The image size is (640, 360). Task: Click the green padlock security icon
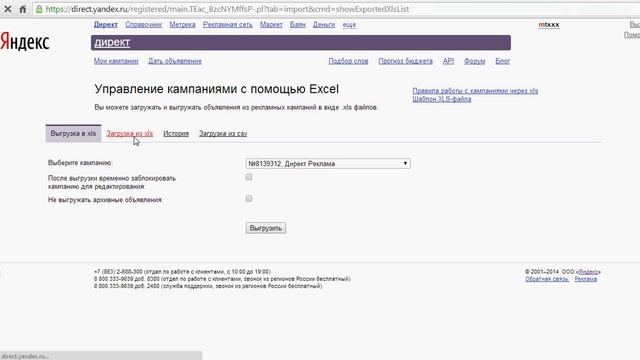coord(39,9)
